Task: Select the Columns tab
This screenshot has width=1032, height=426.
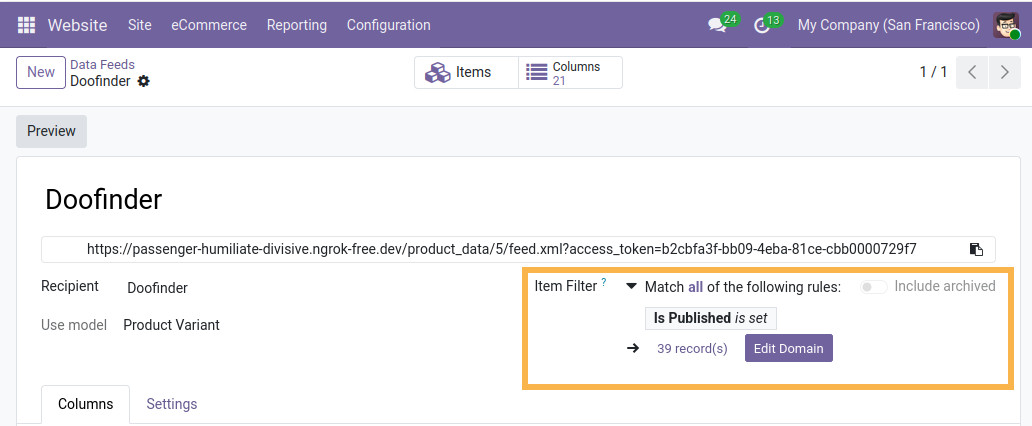Action: pos(86,404)
